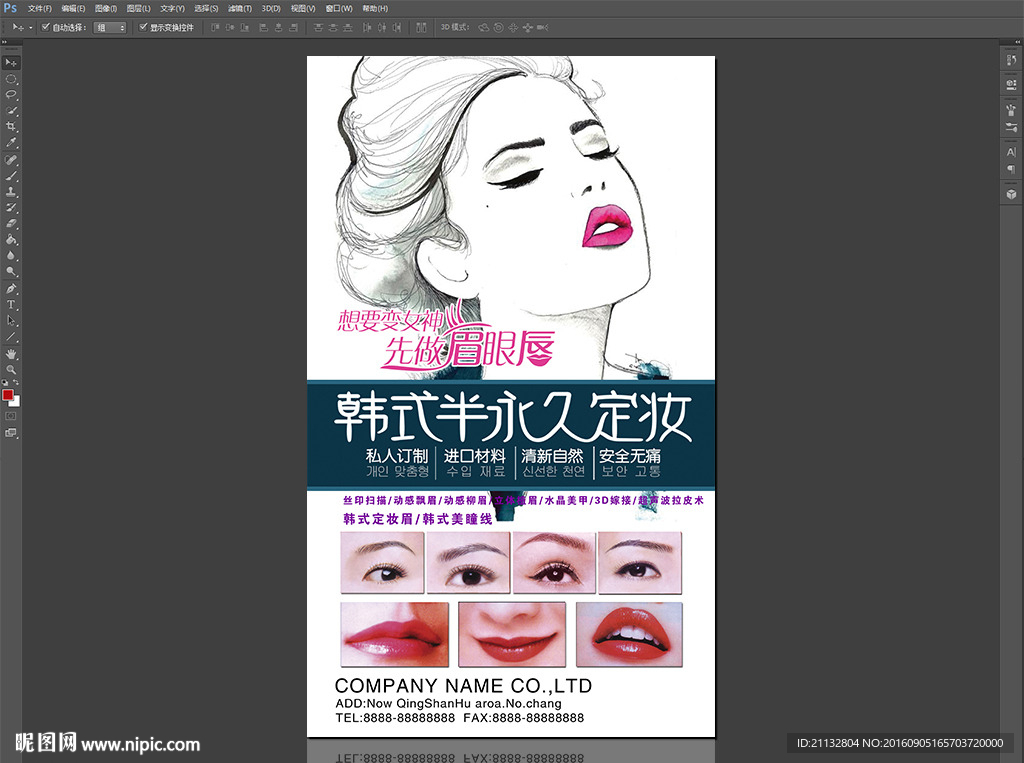Image resolution: width=1024 pixels, height=763 pixels.
Task: Select the Lasso tool
Action: [11, 95]
